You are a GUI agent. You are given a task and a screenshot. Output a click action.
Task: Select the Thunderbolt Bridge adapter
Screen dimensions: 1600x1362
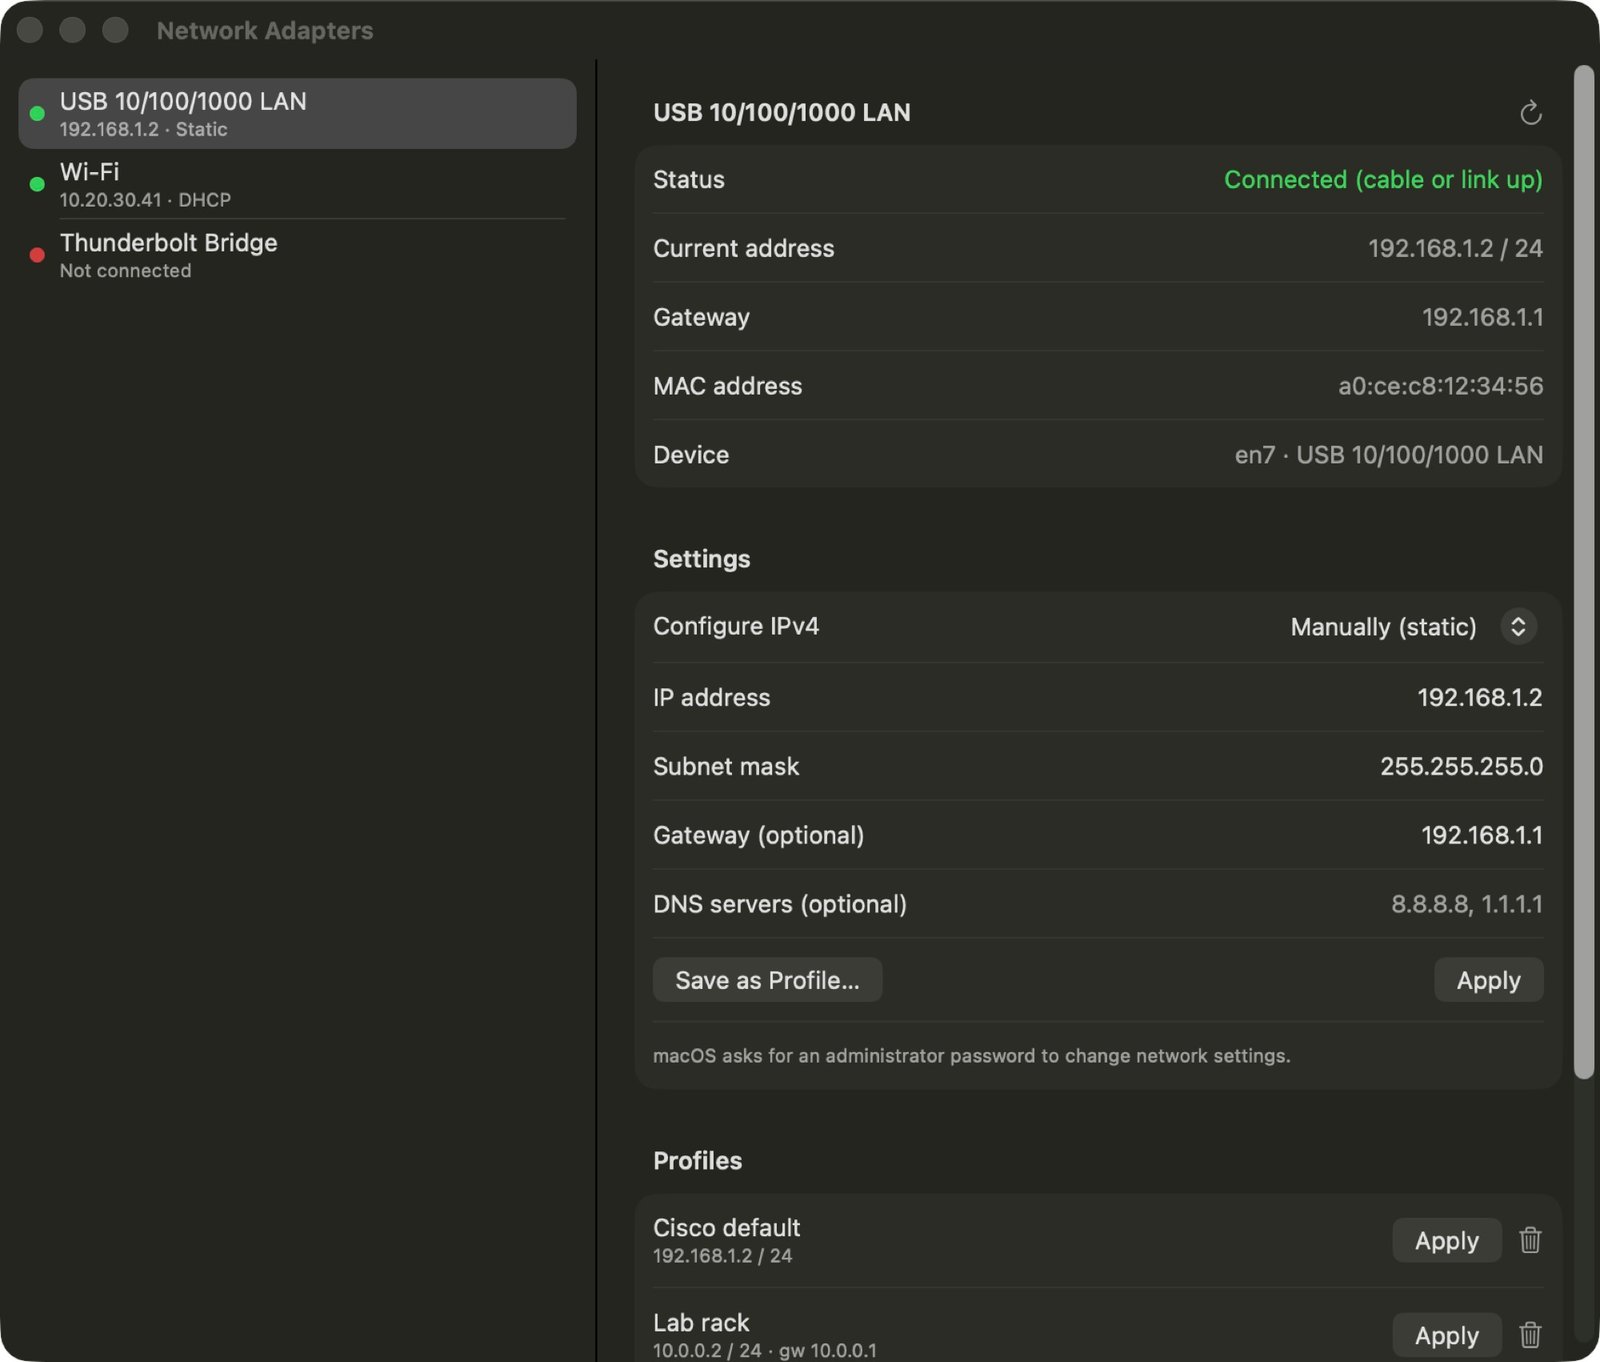[297, 255]
